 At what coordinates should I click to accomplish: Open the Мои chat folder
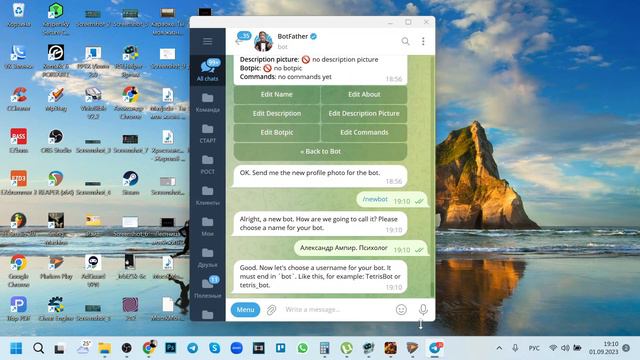tap(207, 226)
